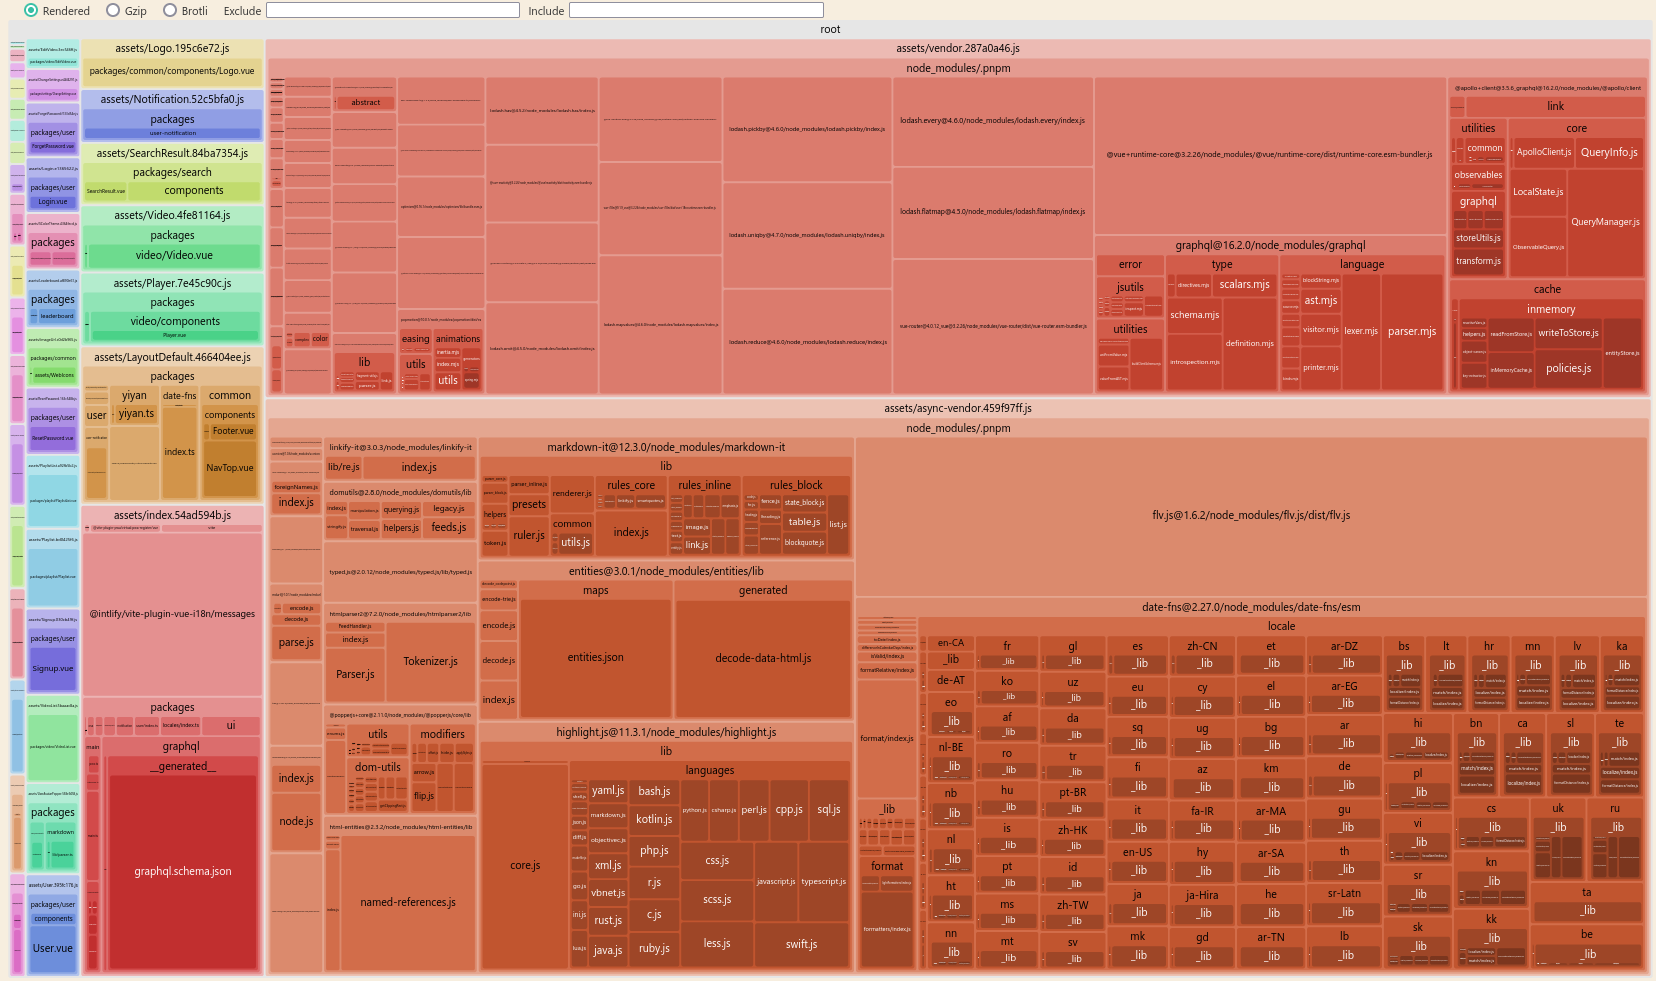
Task: Select the rules_block folder
Action: (x=796, y=485)
